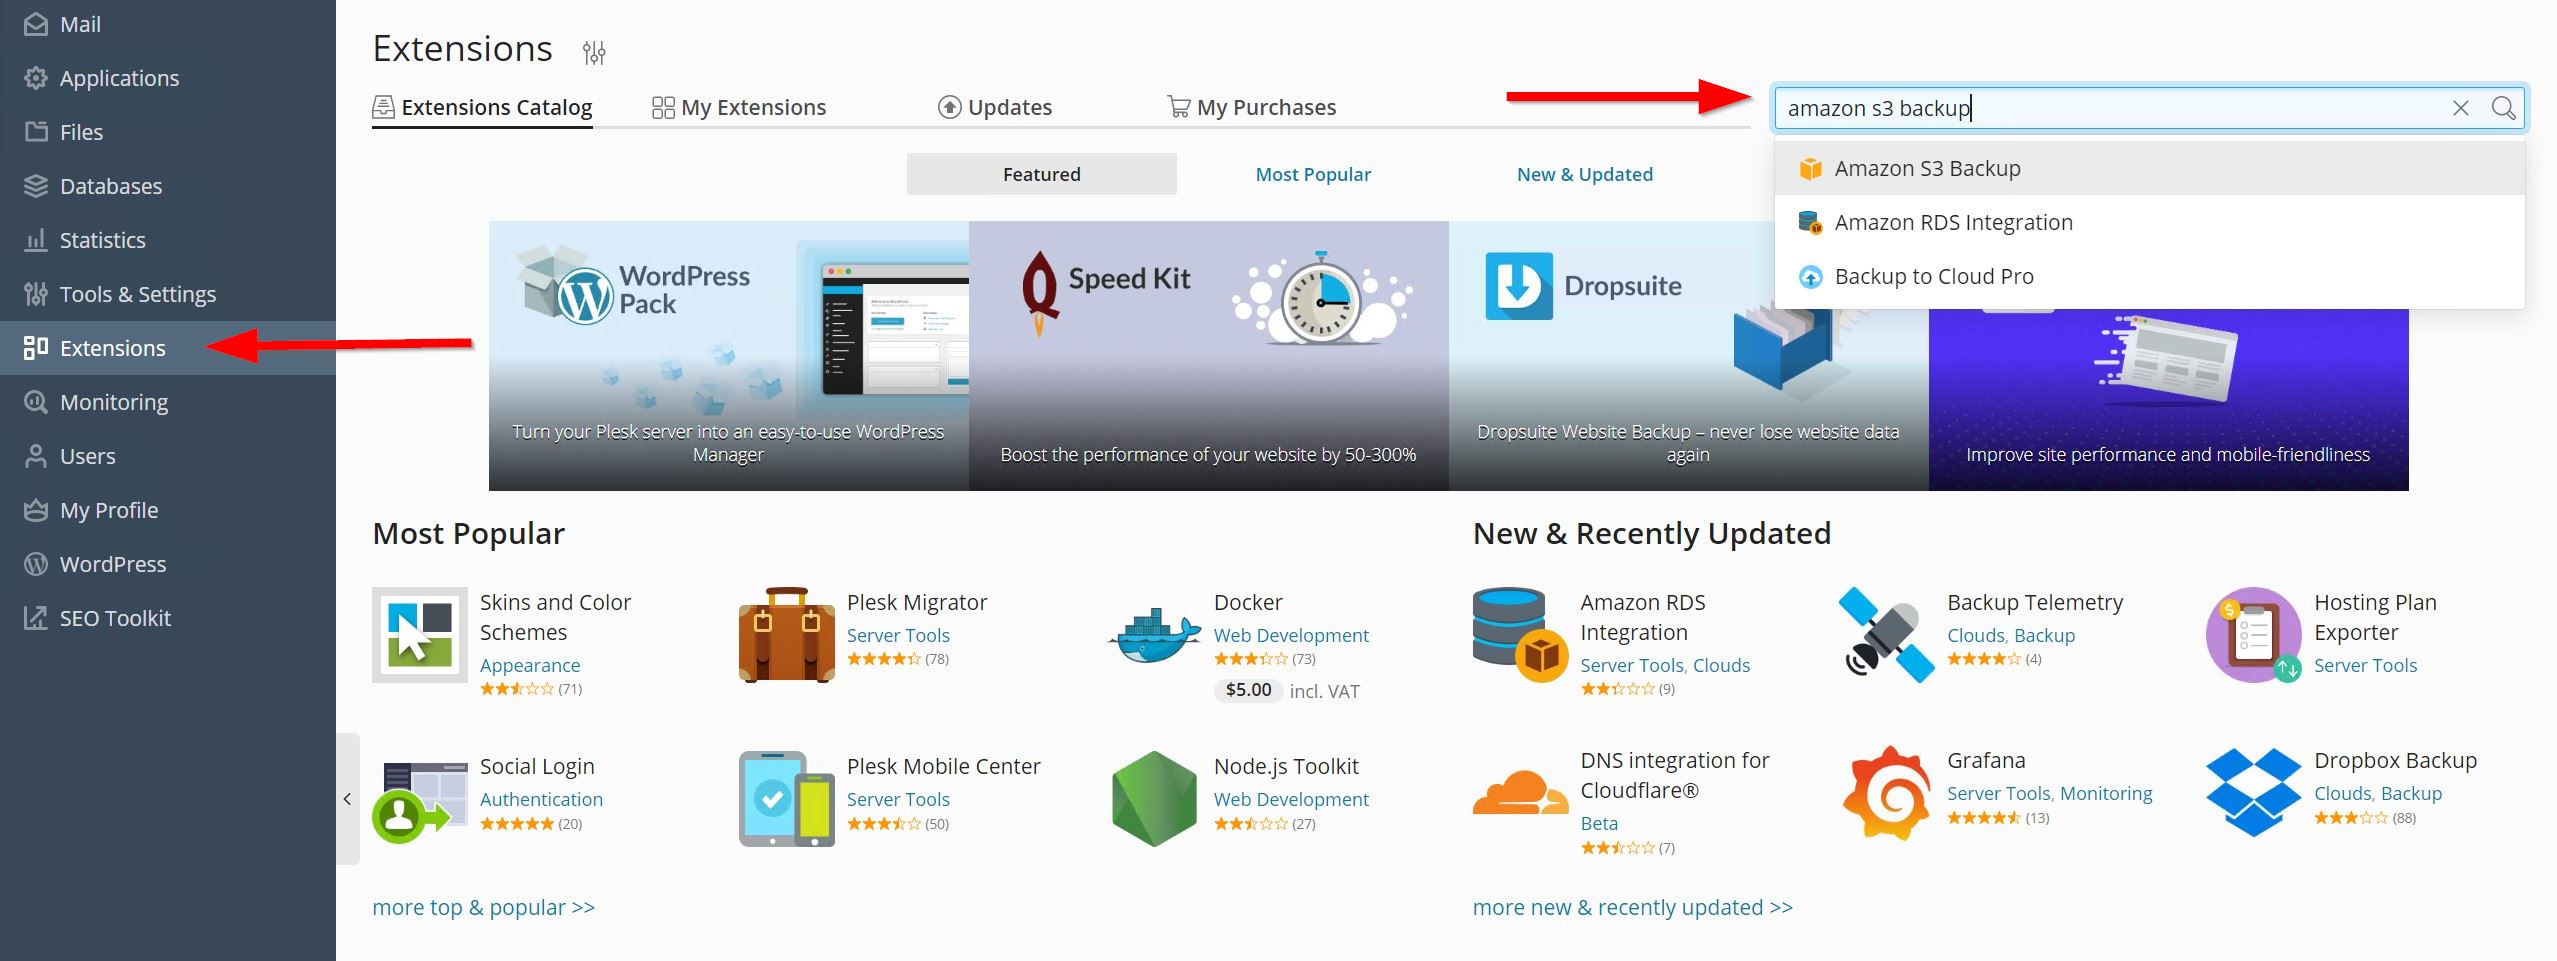
Task: Click Skins and Color Schemes icon
Action: (420, 635)
